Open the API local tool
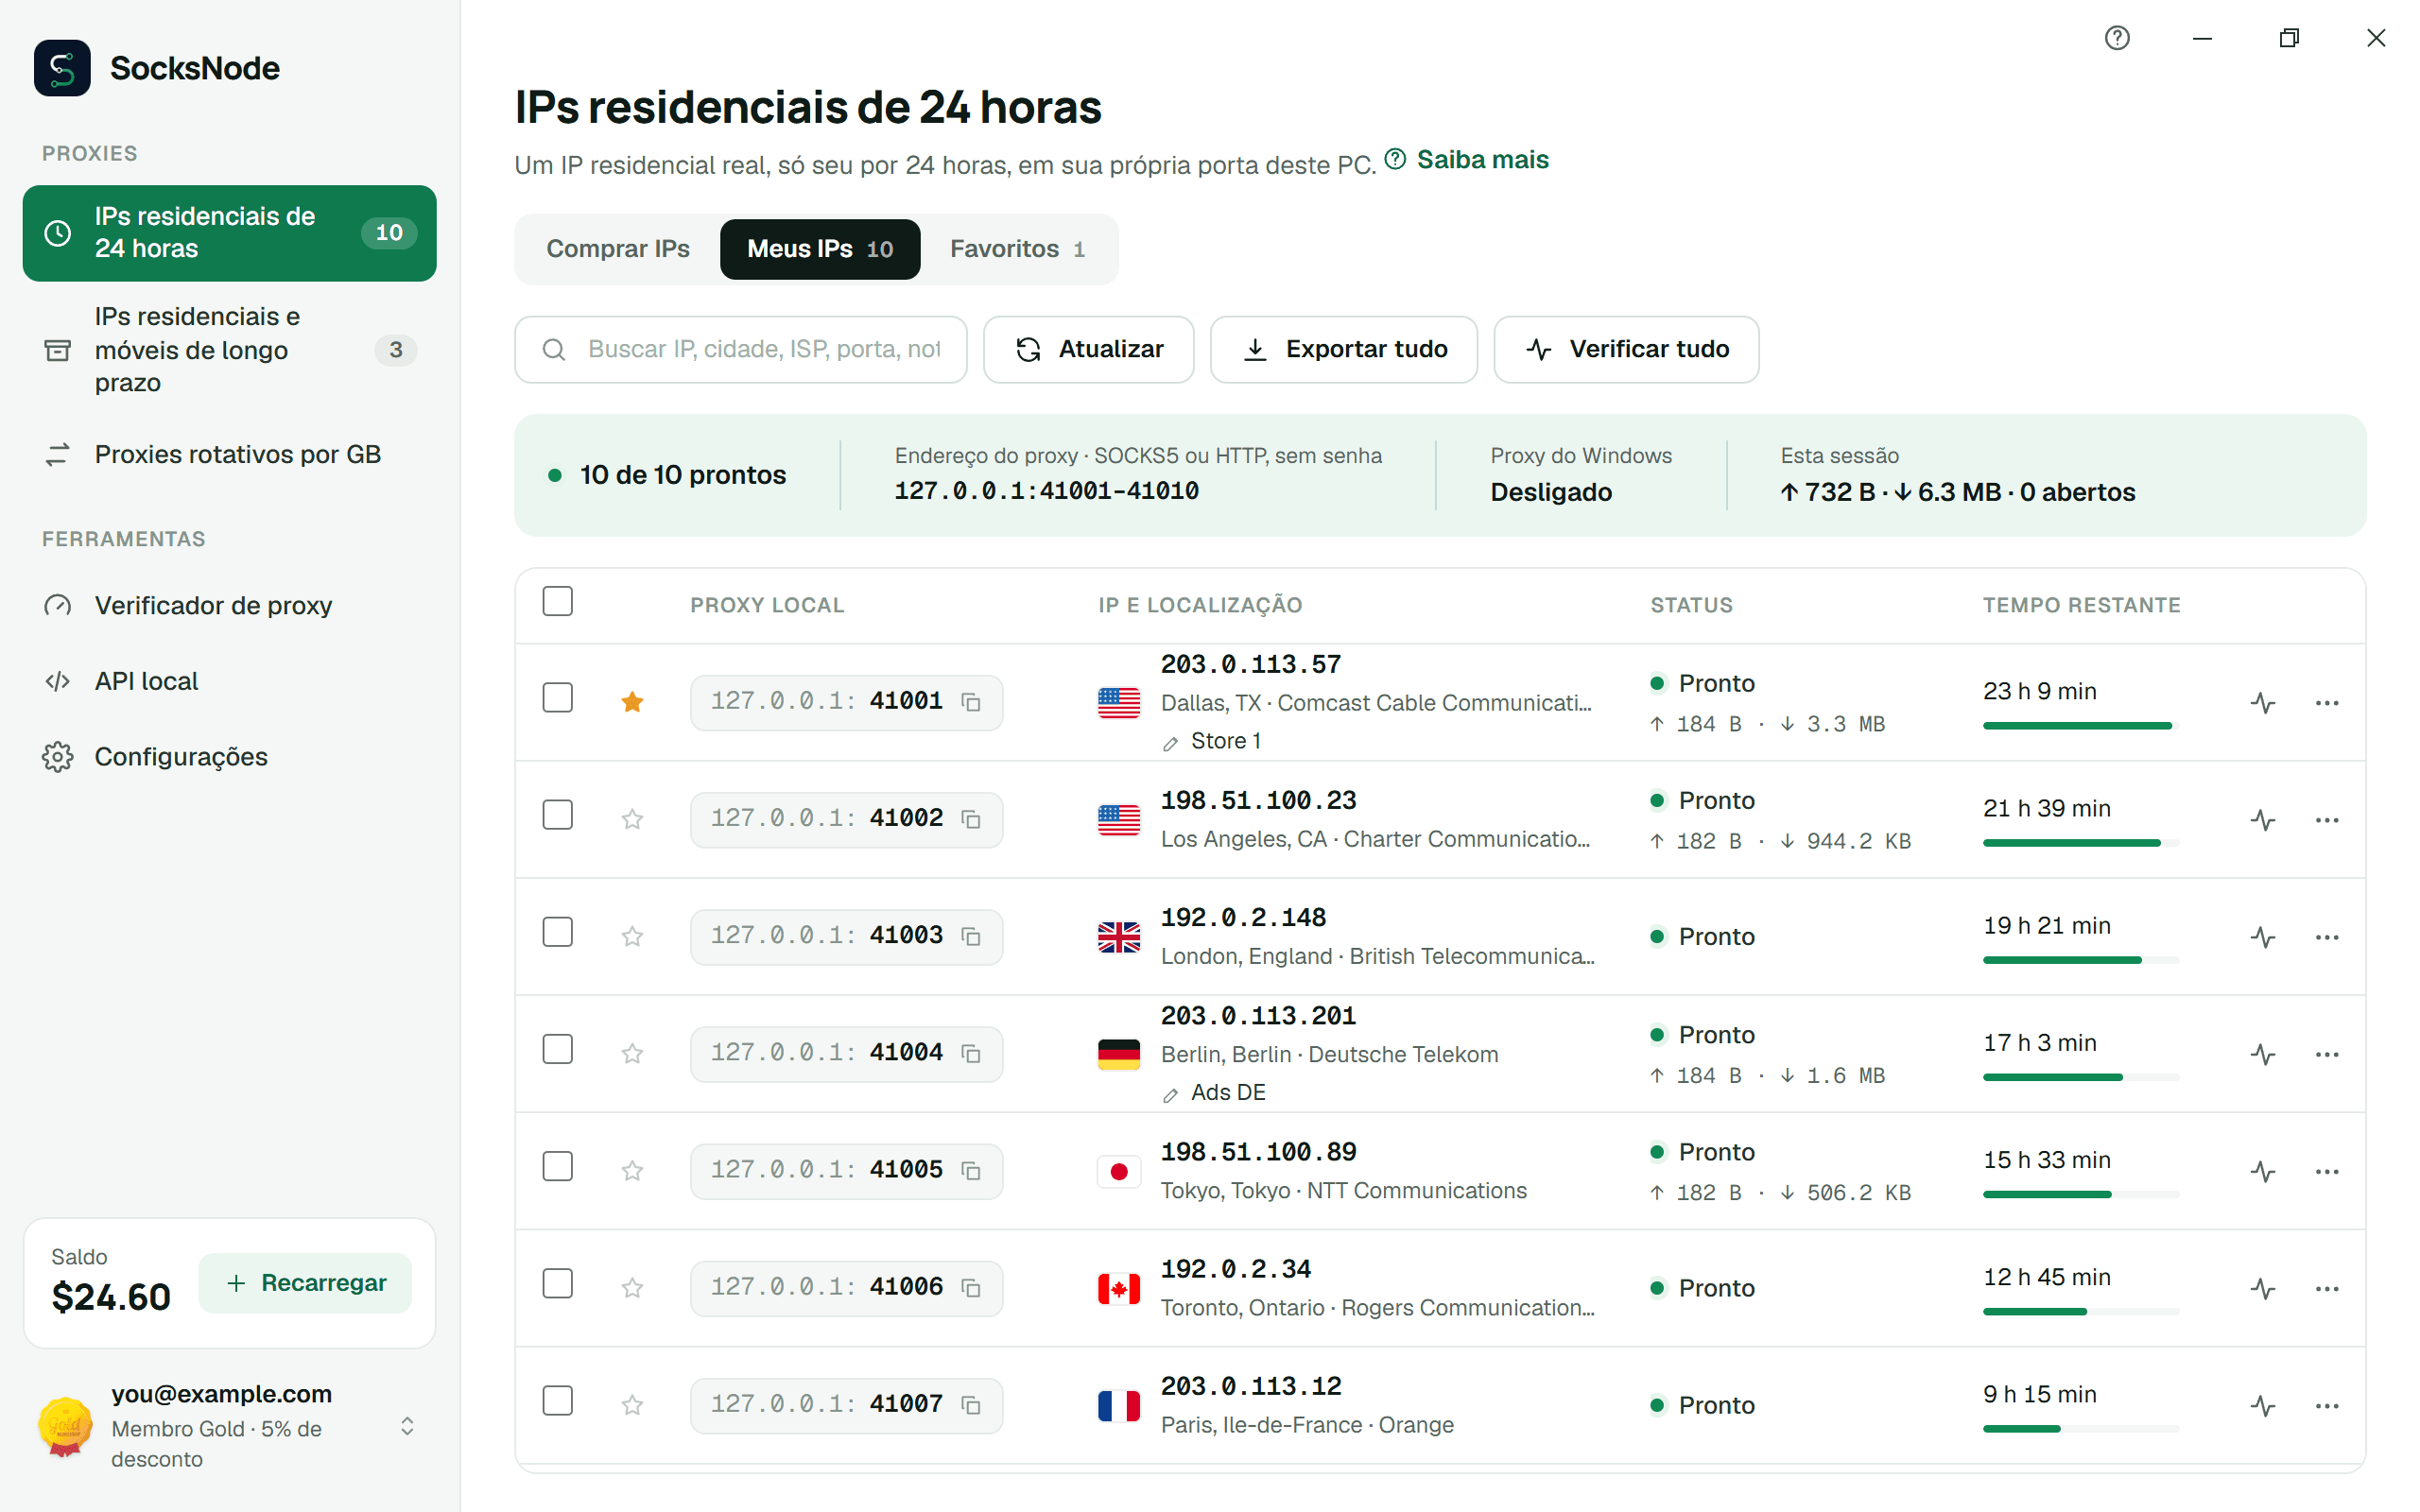Image resolution: width=2420 pixels, height=1512 pixels. 229,681
